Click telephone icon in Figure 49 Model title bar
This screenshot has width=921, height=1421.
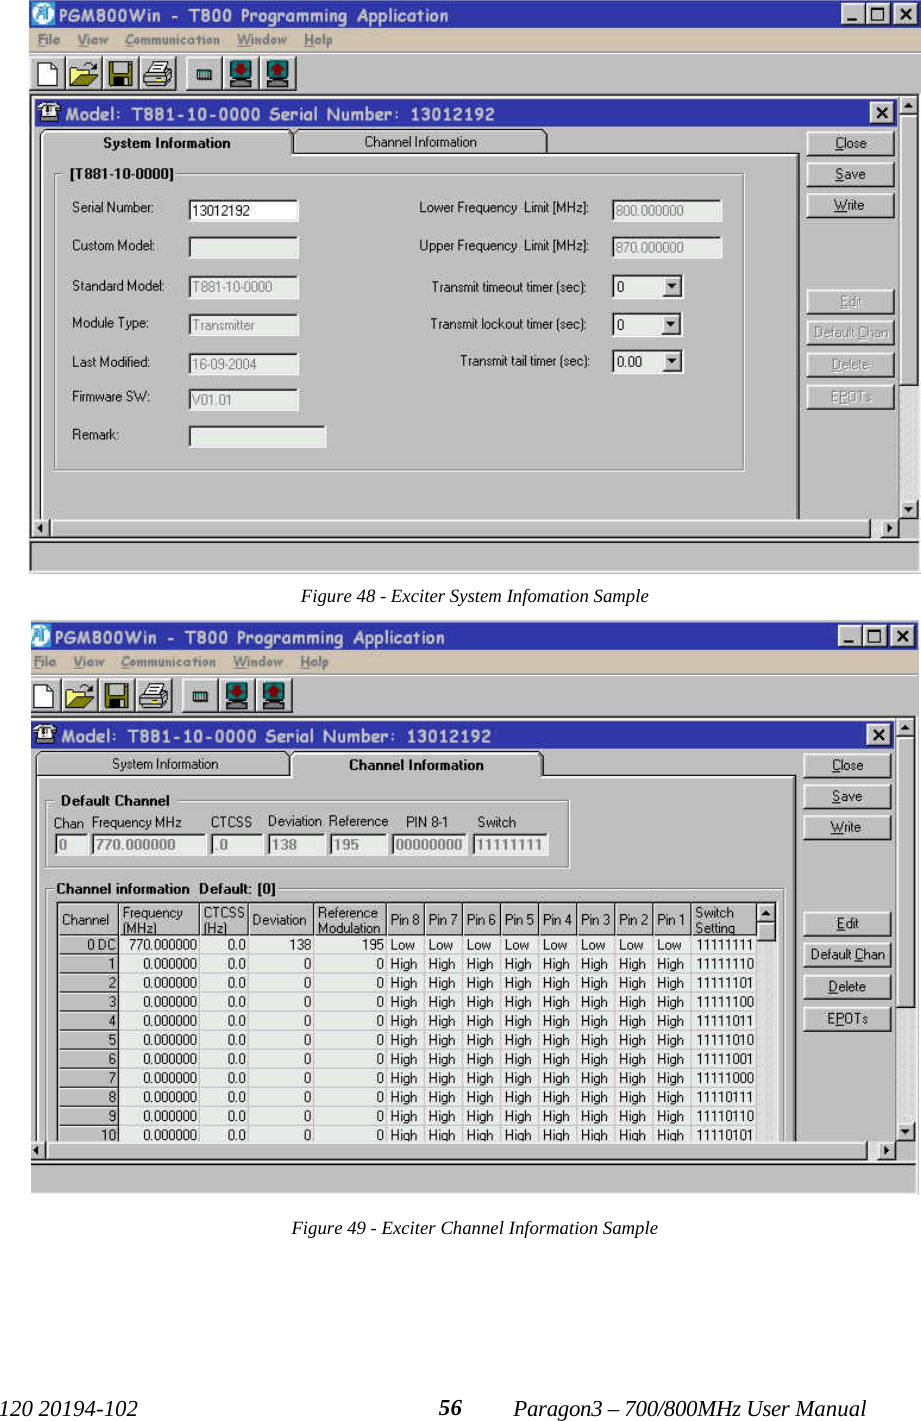(x=45, y=734)
